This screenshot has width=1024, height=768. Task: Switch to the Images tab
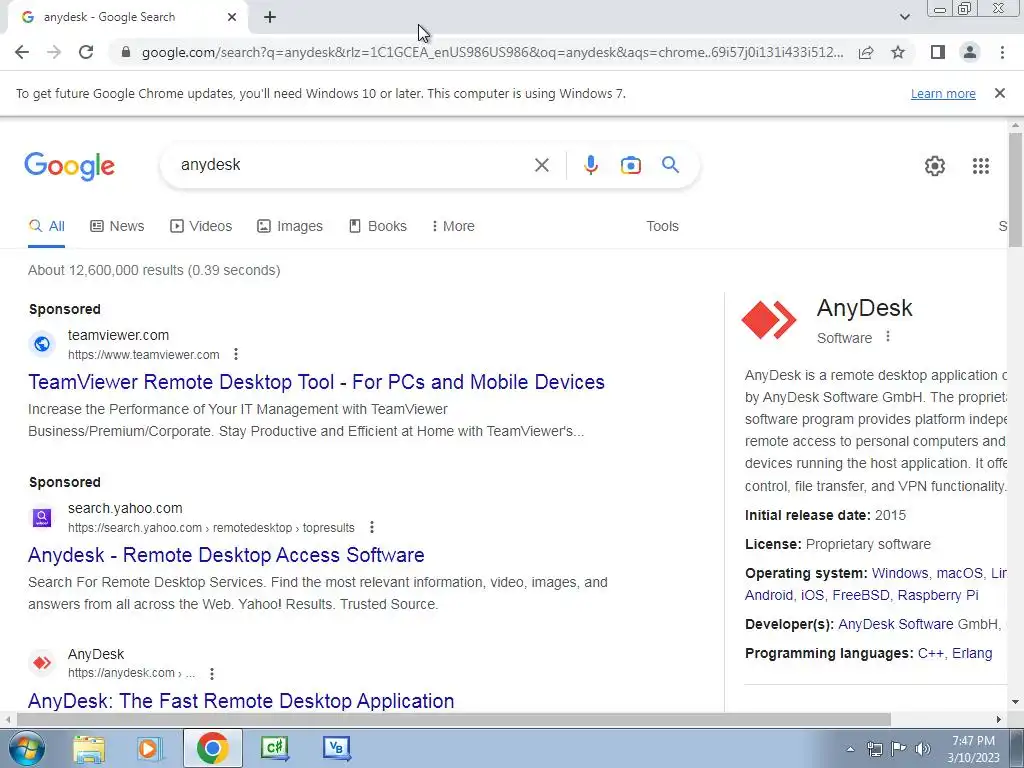click(x=290, y=227)
